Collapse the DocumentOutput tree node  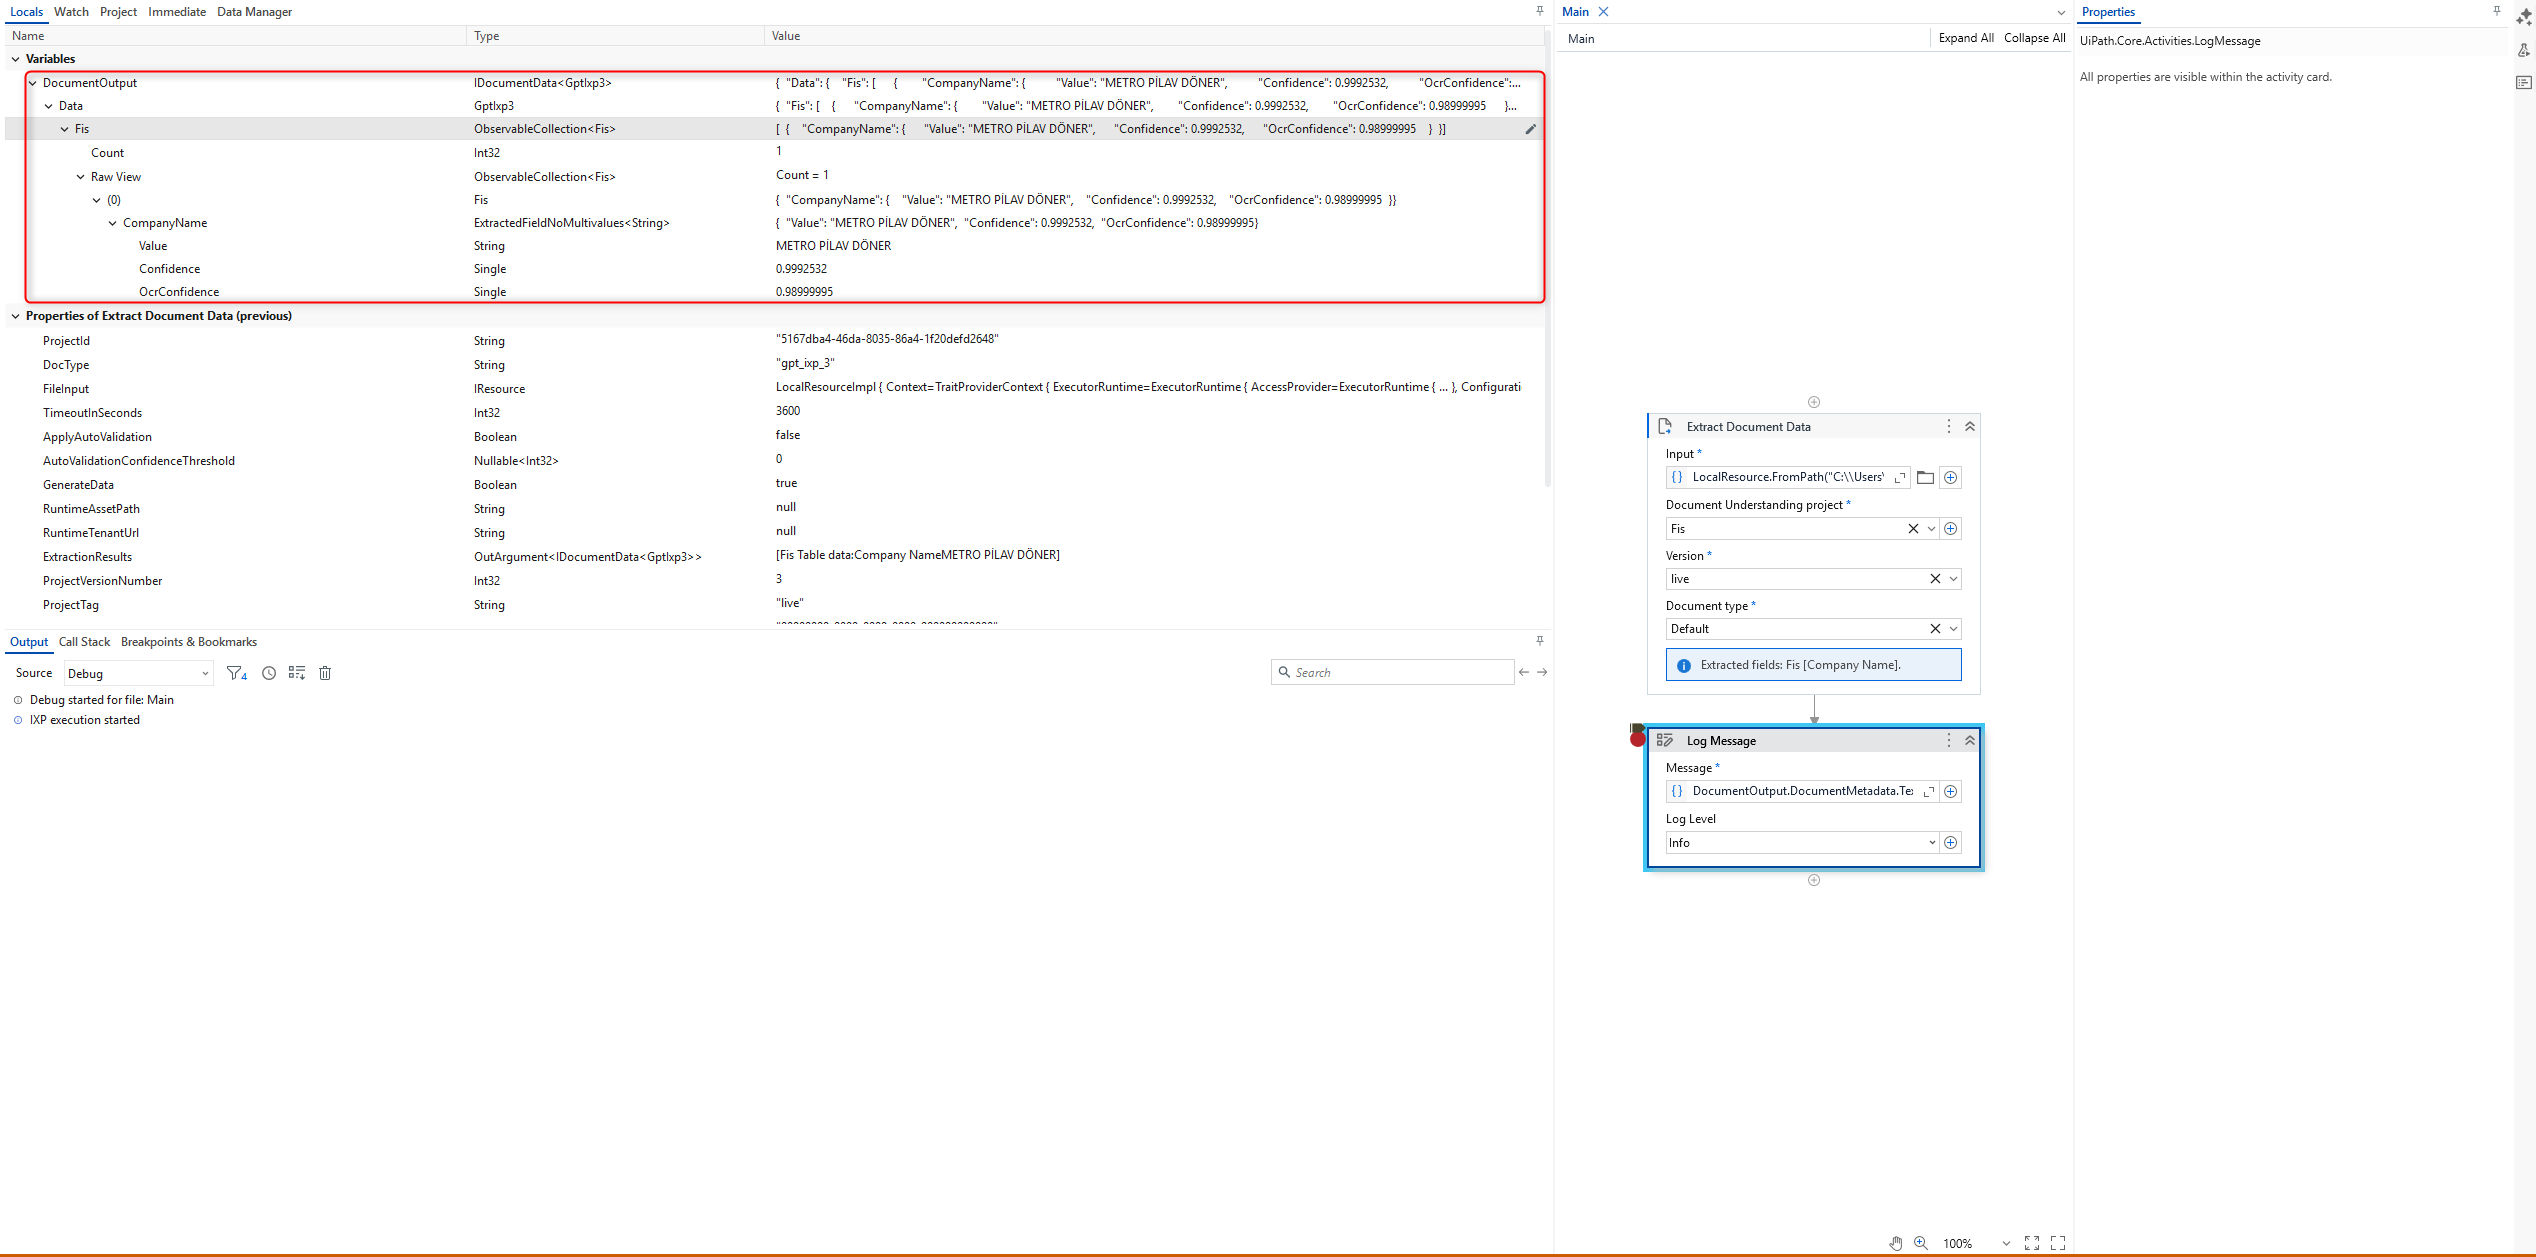33,83
